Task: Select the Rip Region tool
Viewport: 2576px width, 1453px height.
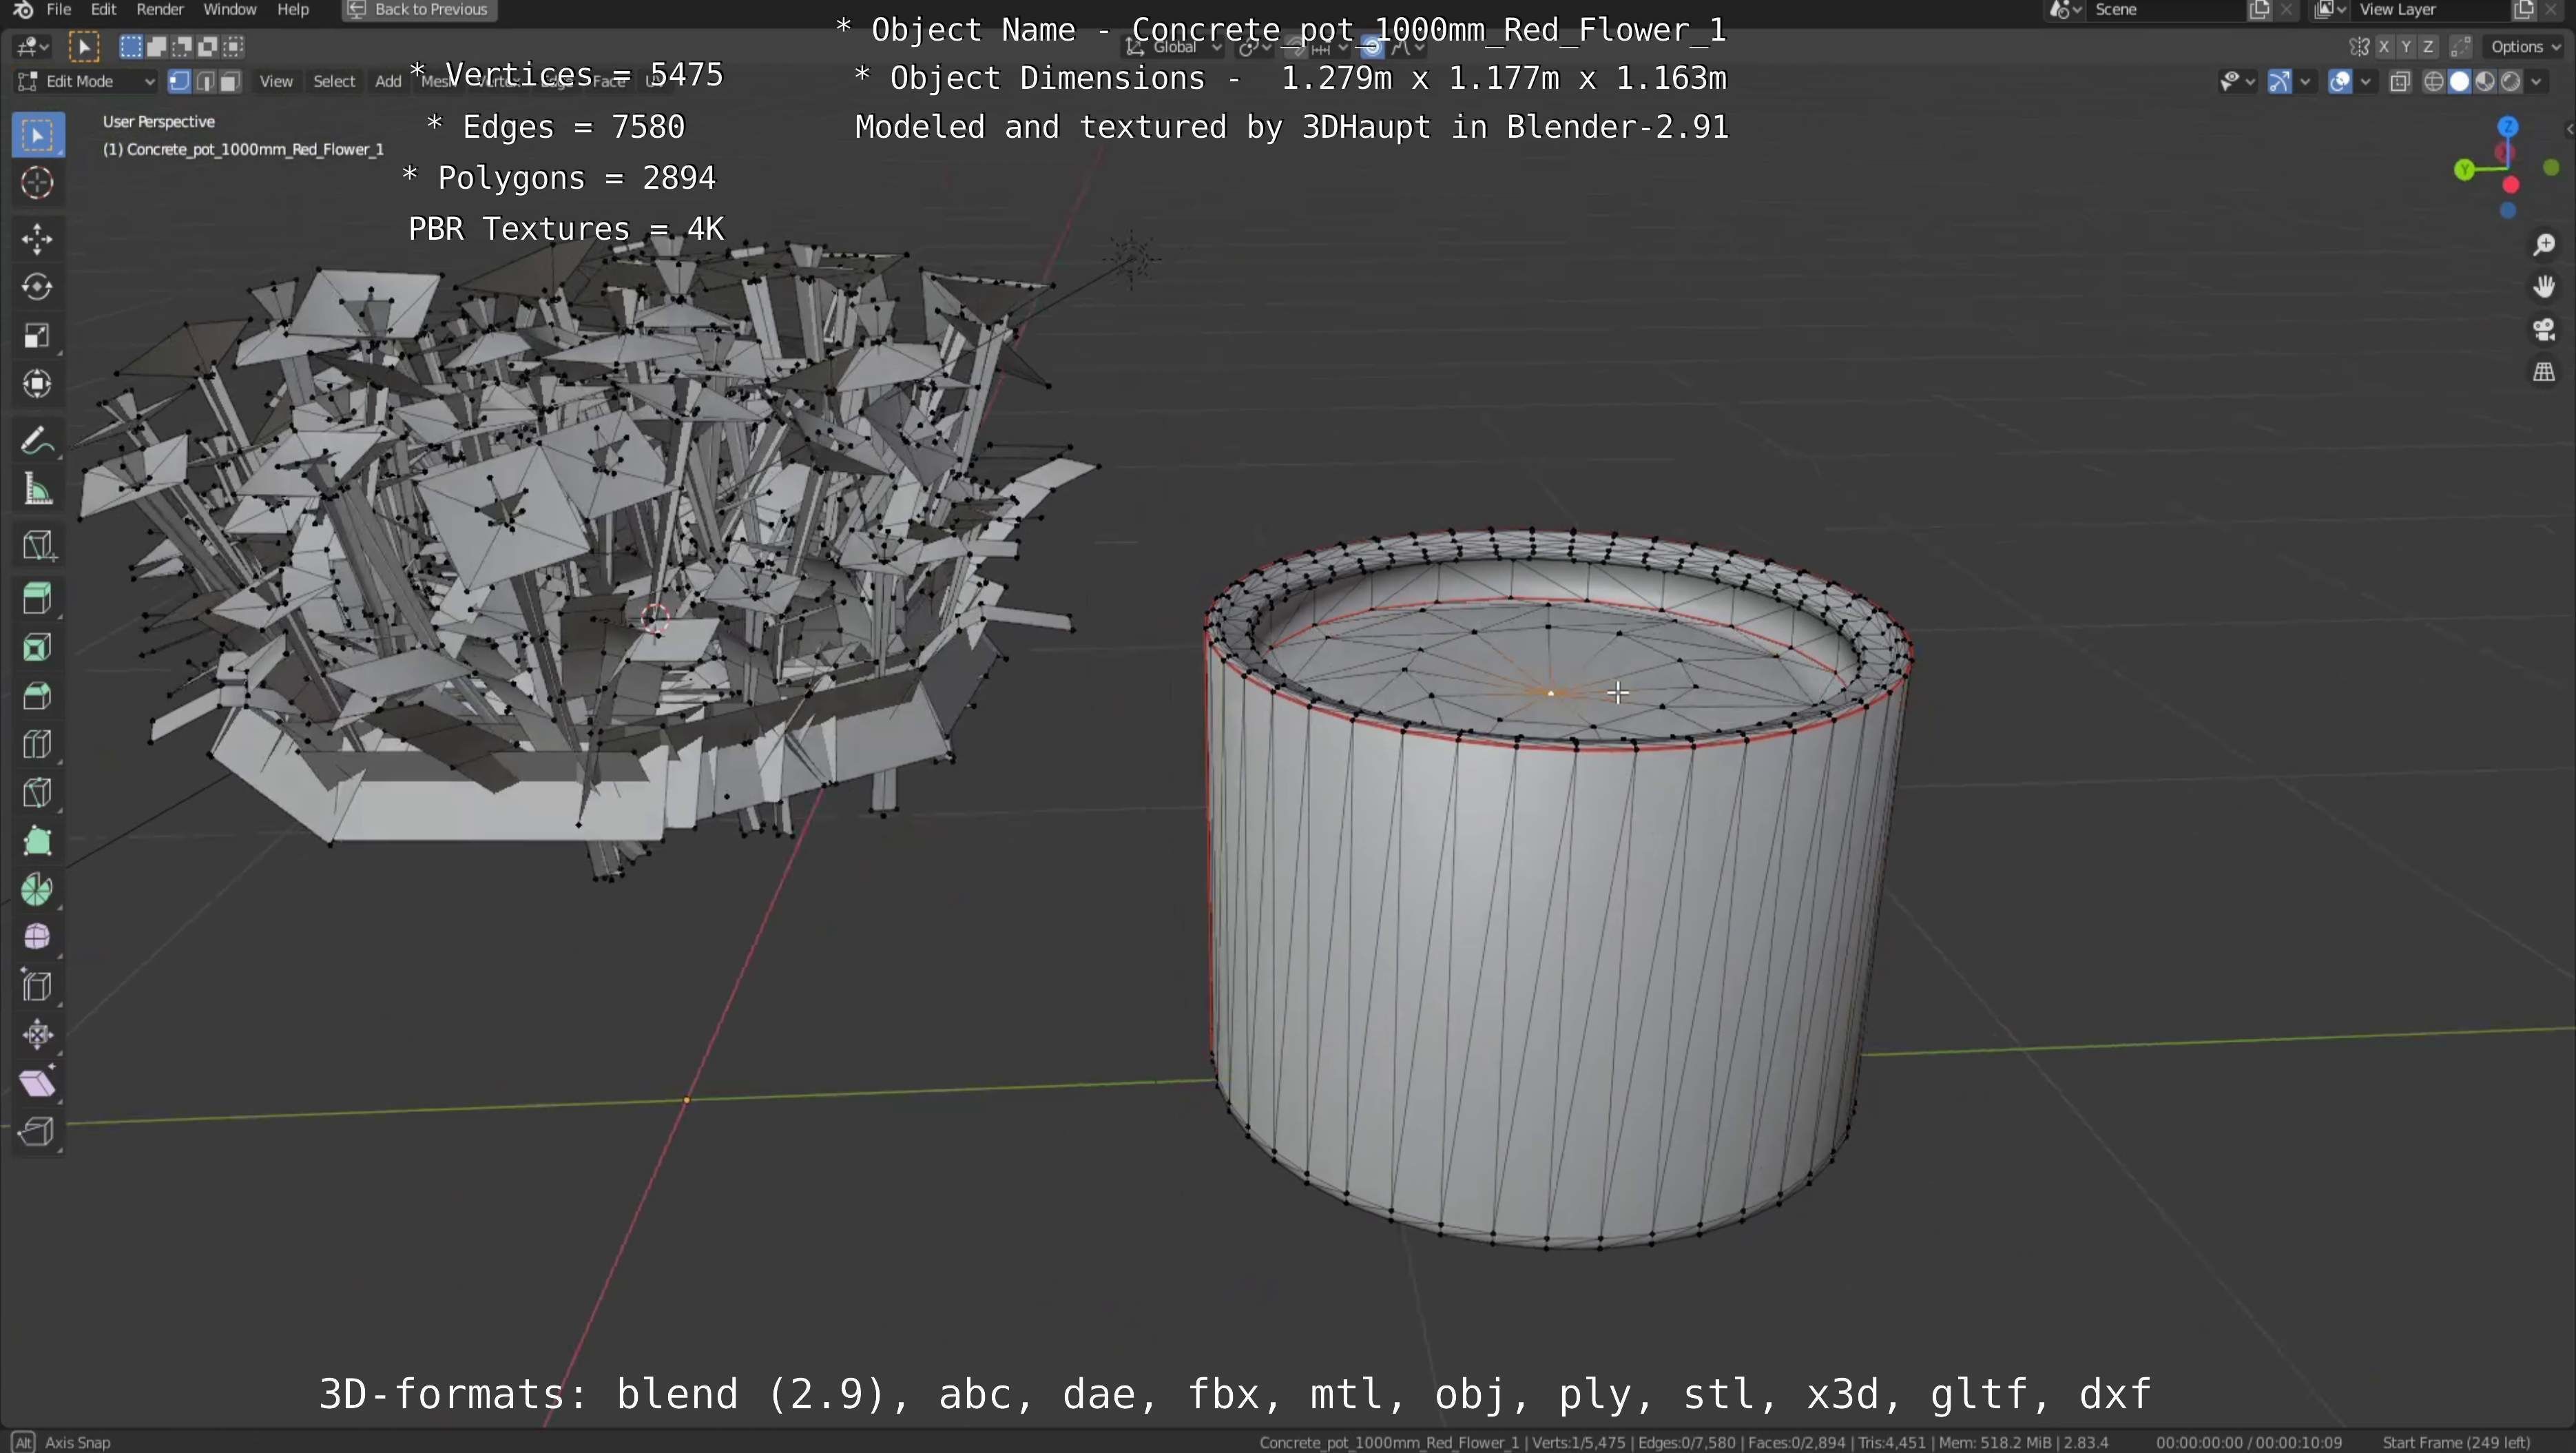Action: (38, 1132)
